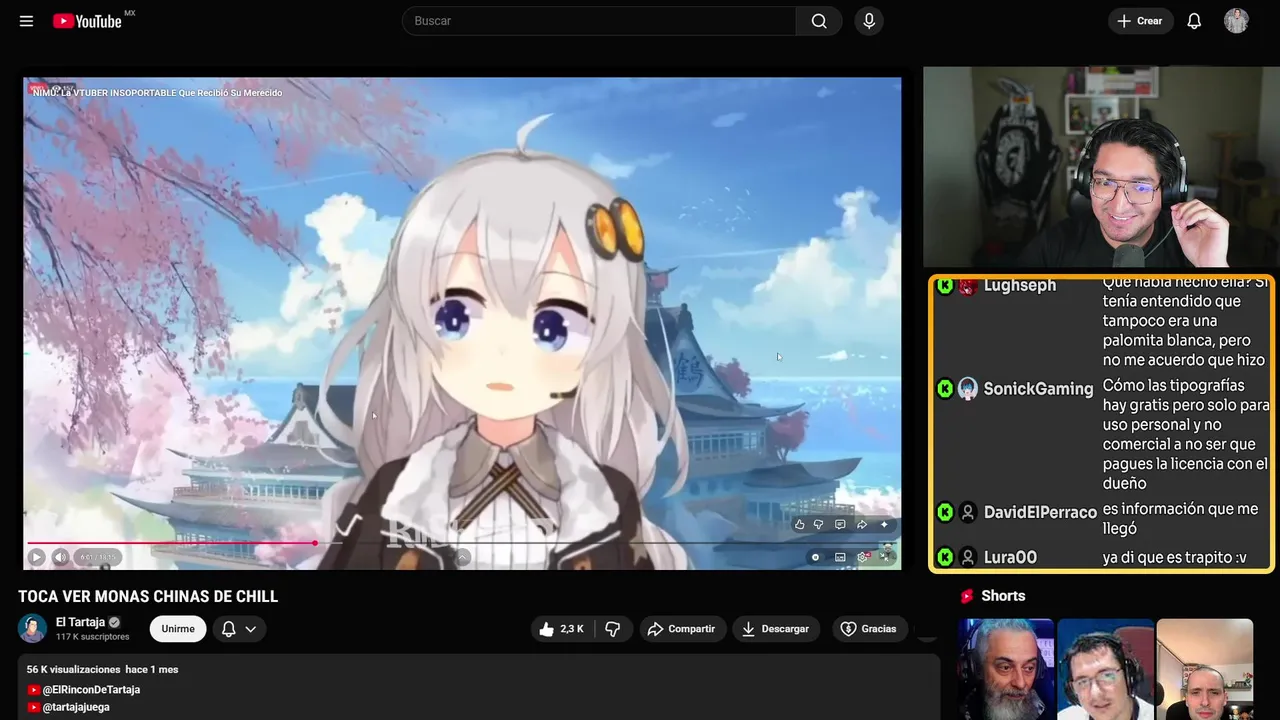Click the Lughseph username in chat
Screen dimensions: 1280x720
point(1020,286)
